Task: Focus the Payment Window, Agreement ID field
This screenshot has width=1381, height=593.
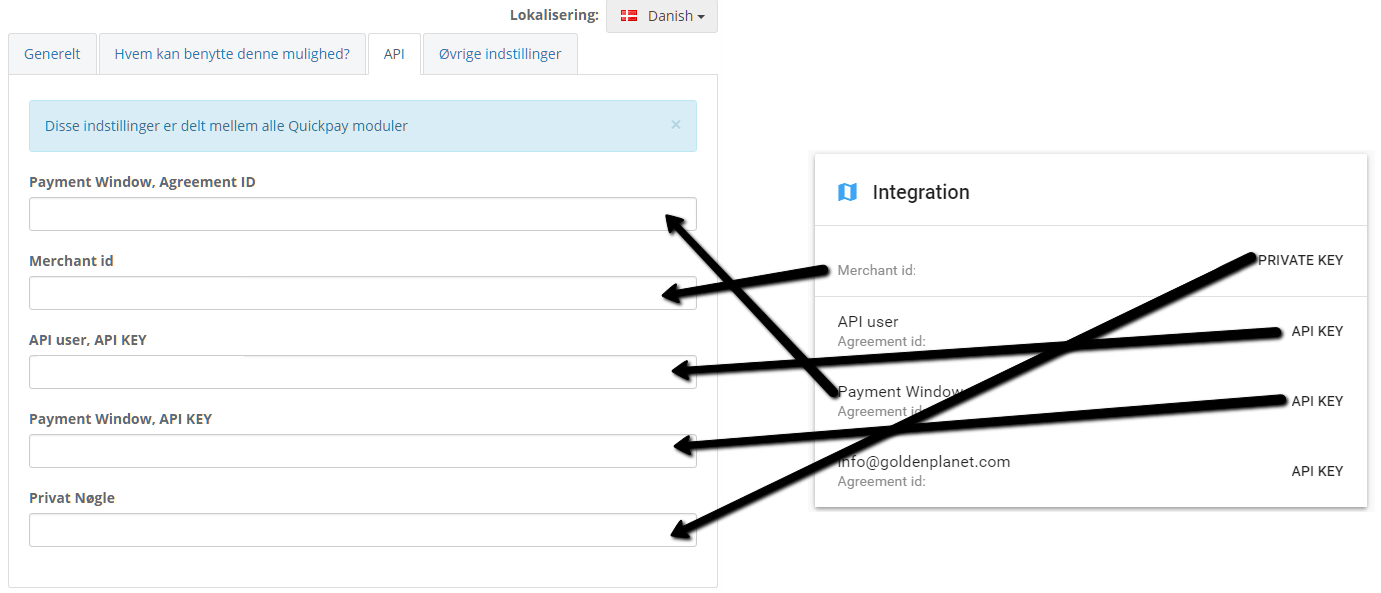Action: click(x=363, y=214)
